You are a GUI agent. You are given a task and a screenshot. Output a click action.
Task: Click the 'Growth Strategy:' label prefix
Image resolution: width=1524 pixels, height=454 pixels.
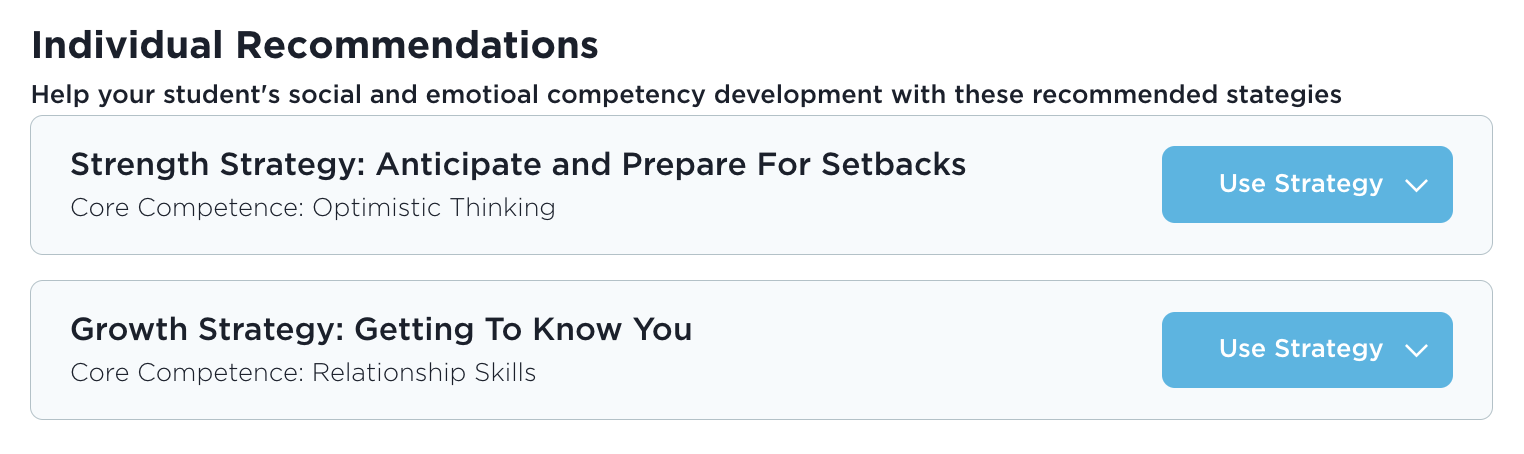tap(208, 329)
